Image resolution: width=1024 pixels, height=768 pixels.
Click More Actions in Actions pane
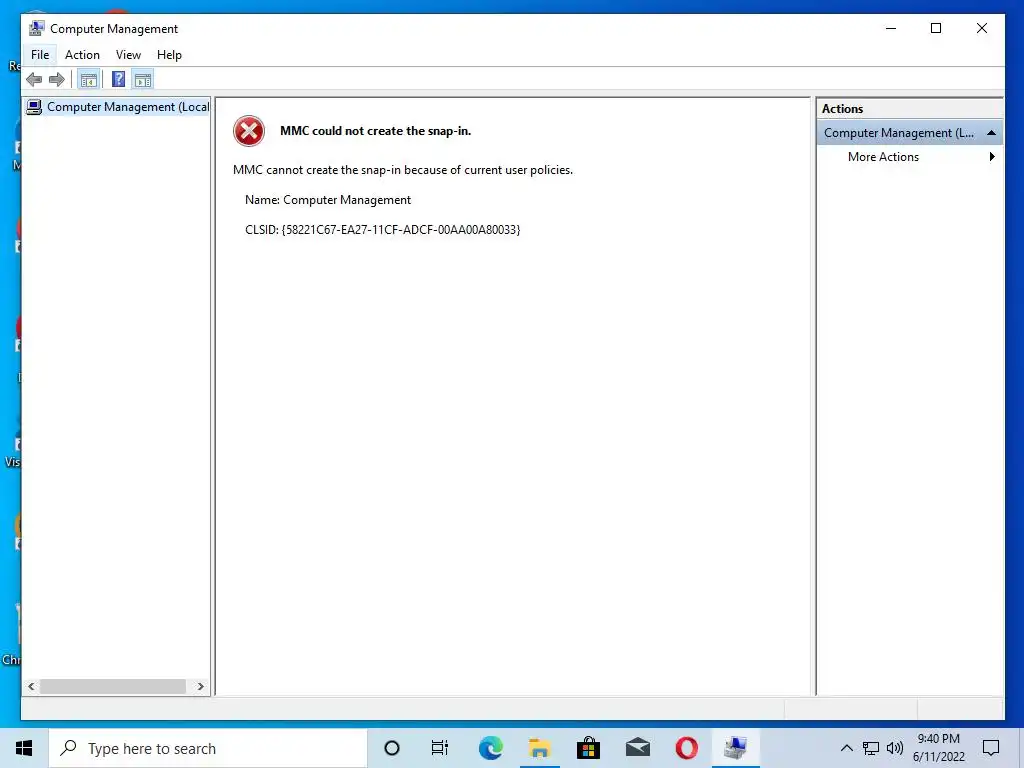883,157
